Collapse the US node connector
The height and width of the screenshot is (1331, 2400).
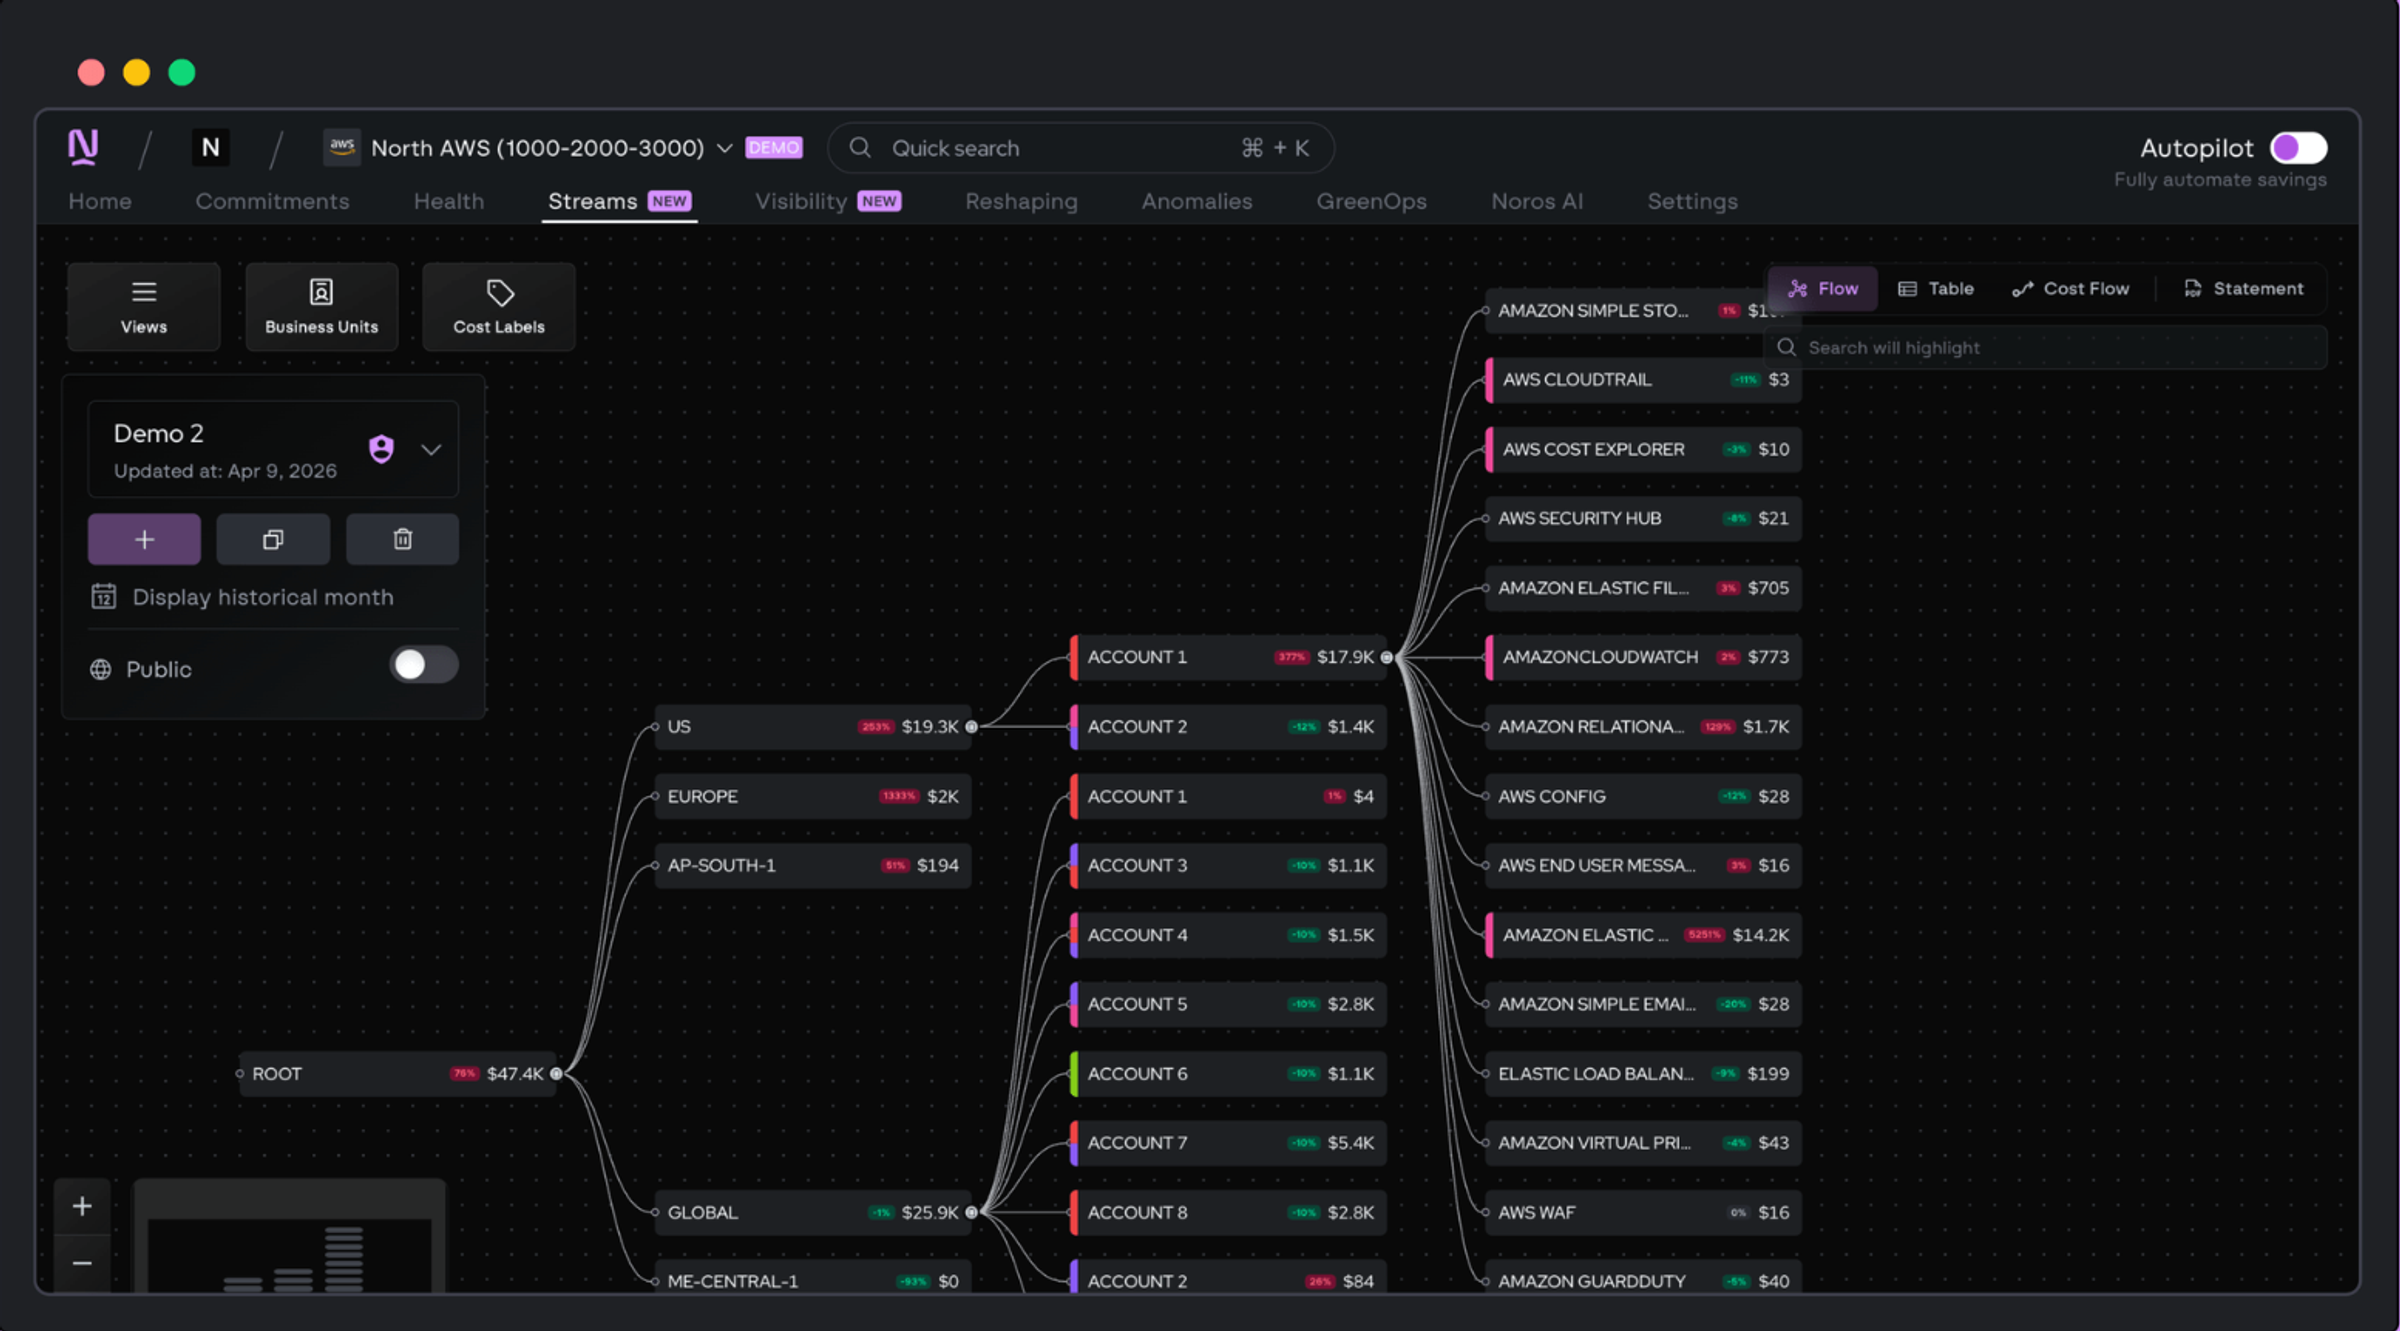click(971, 727)
